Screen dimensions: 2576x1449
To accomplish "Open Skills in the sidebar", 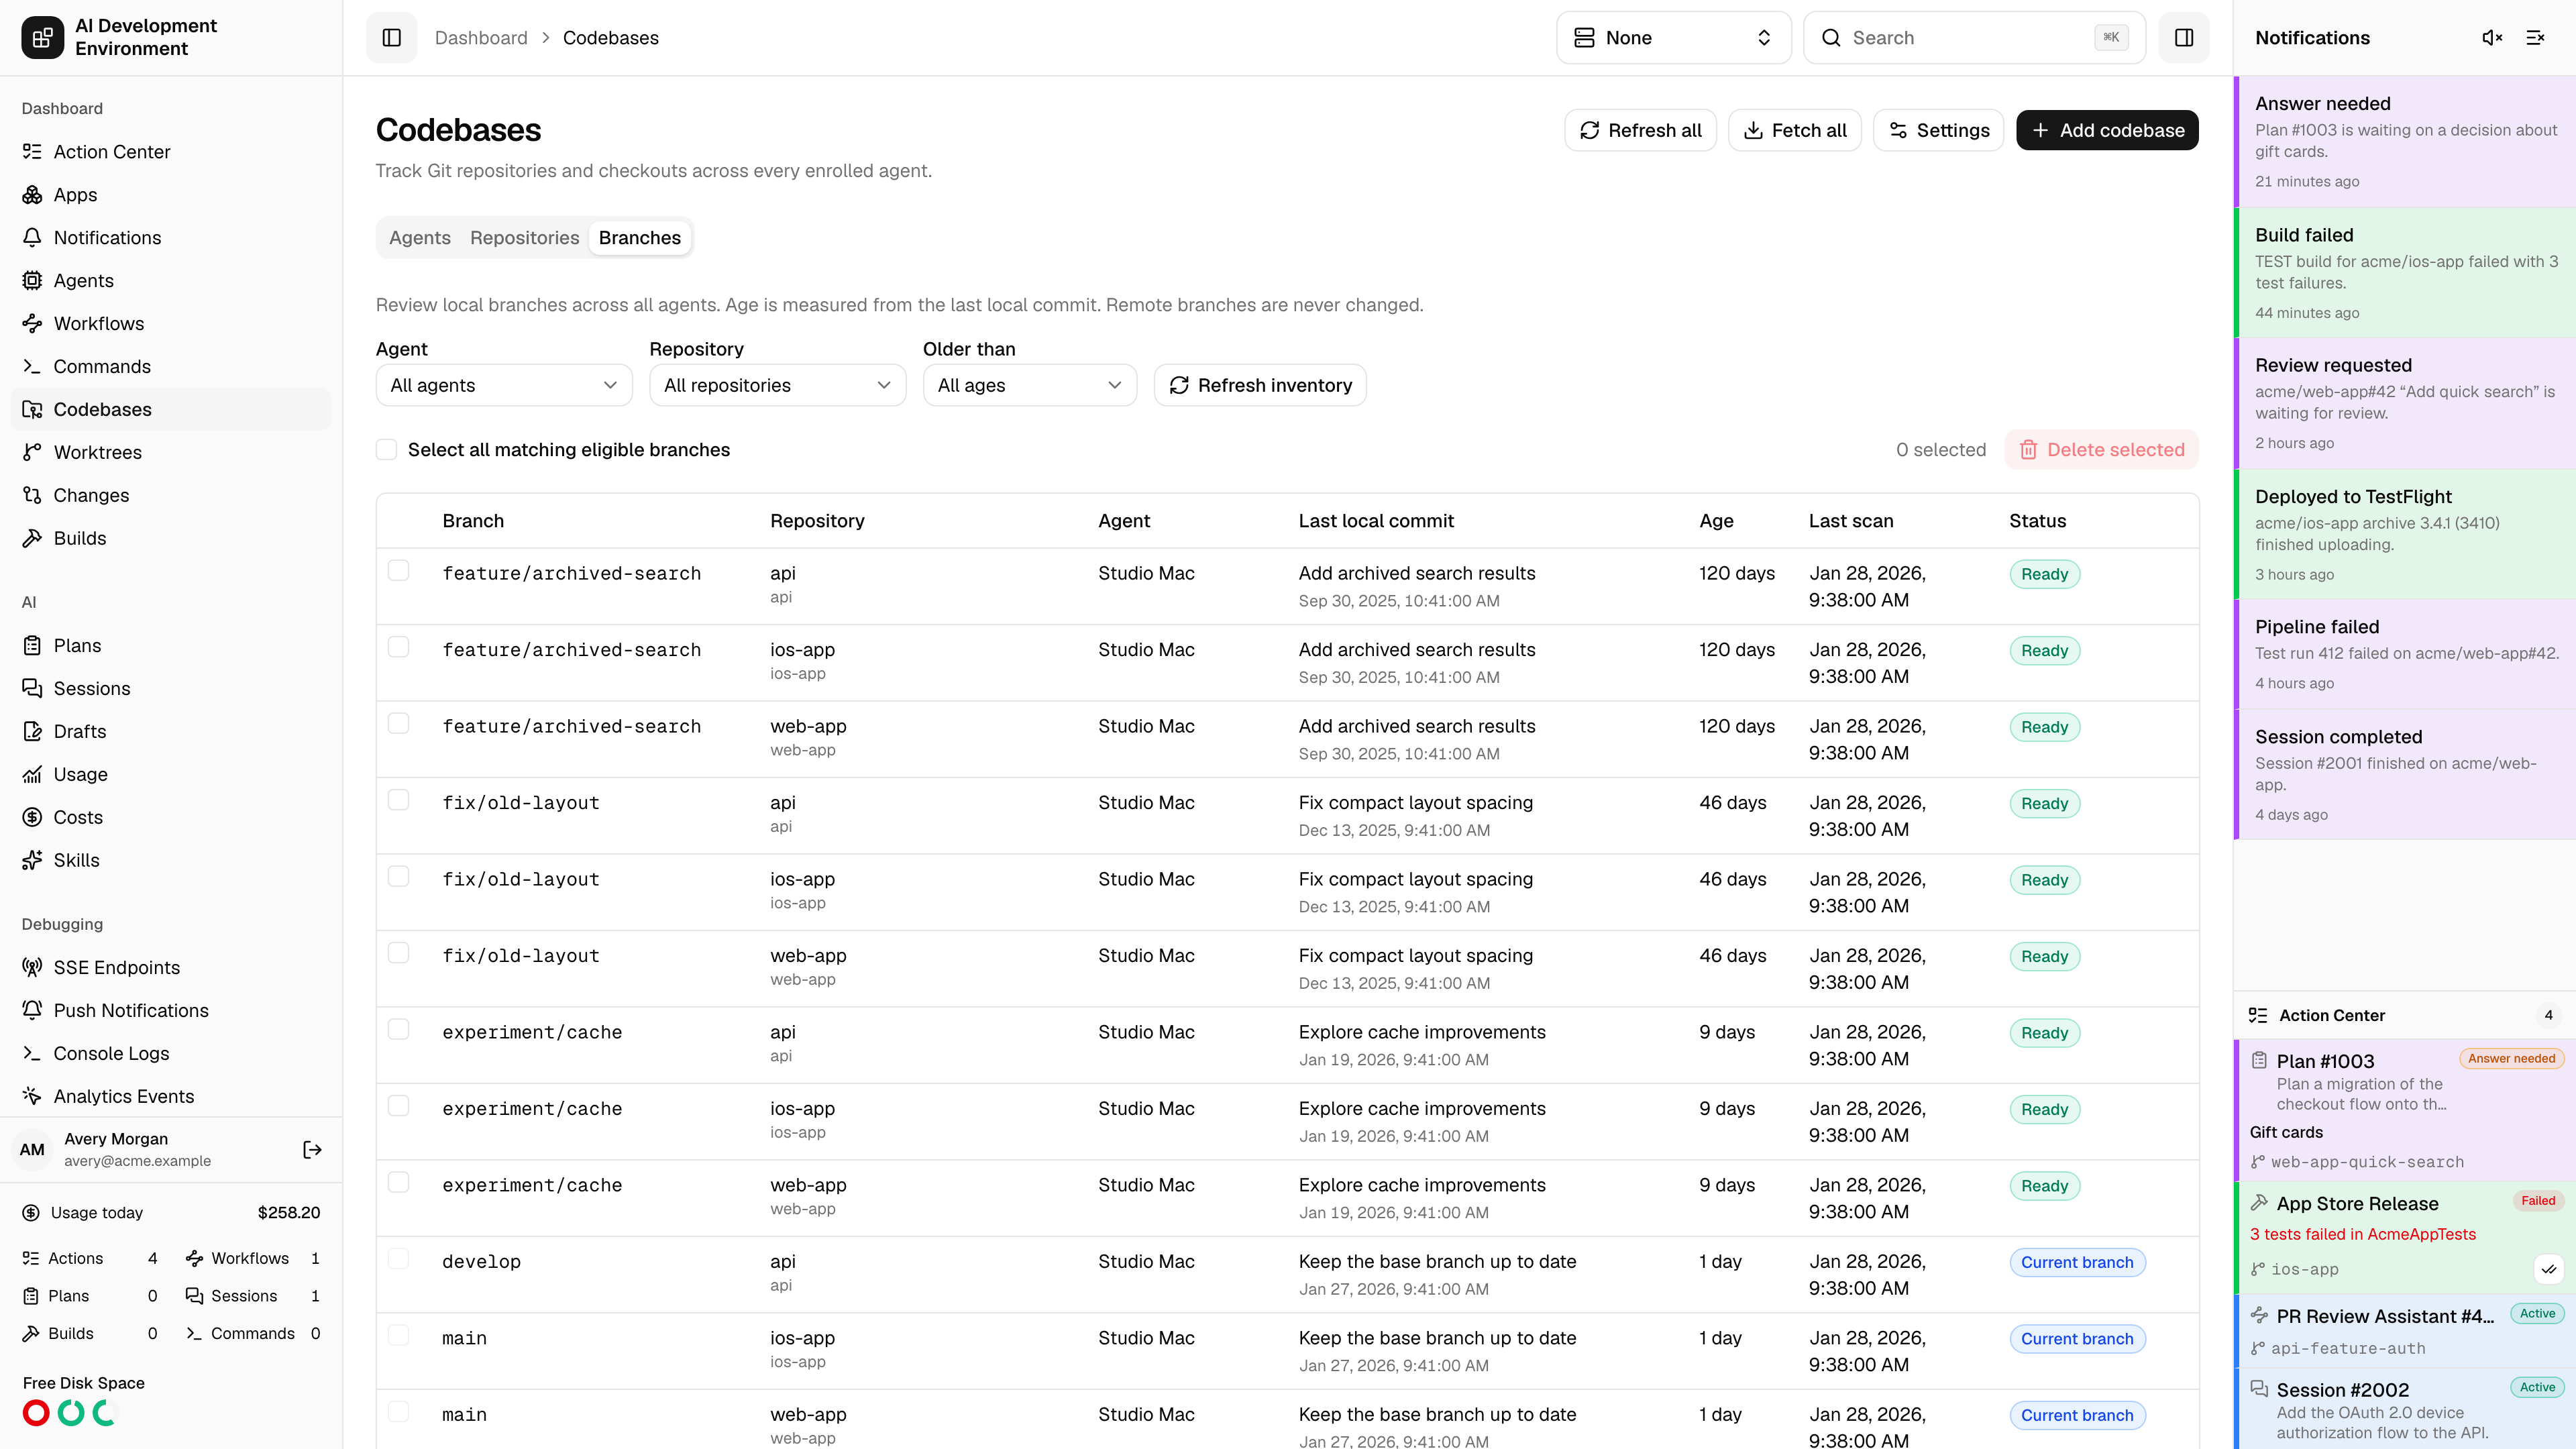I will [171, 861].
